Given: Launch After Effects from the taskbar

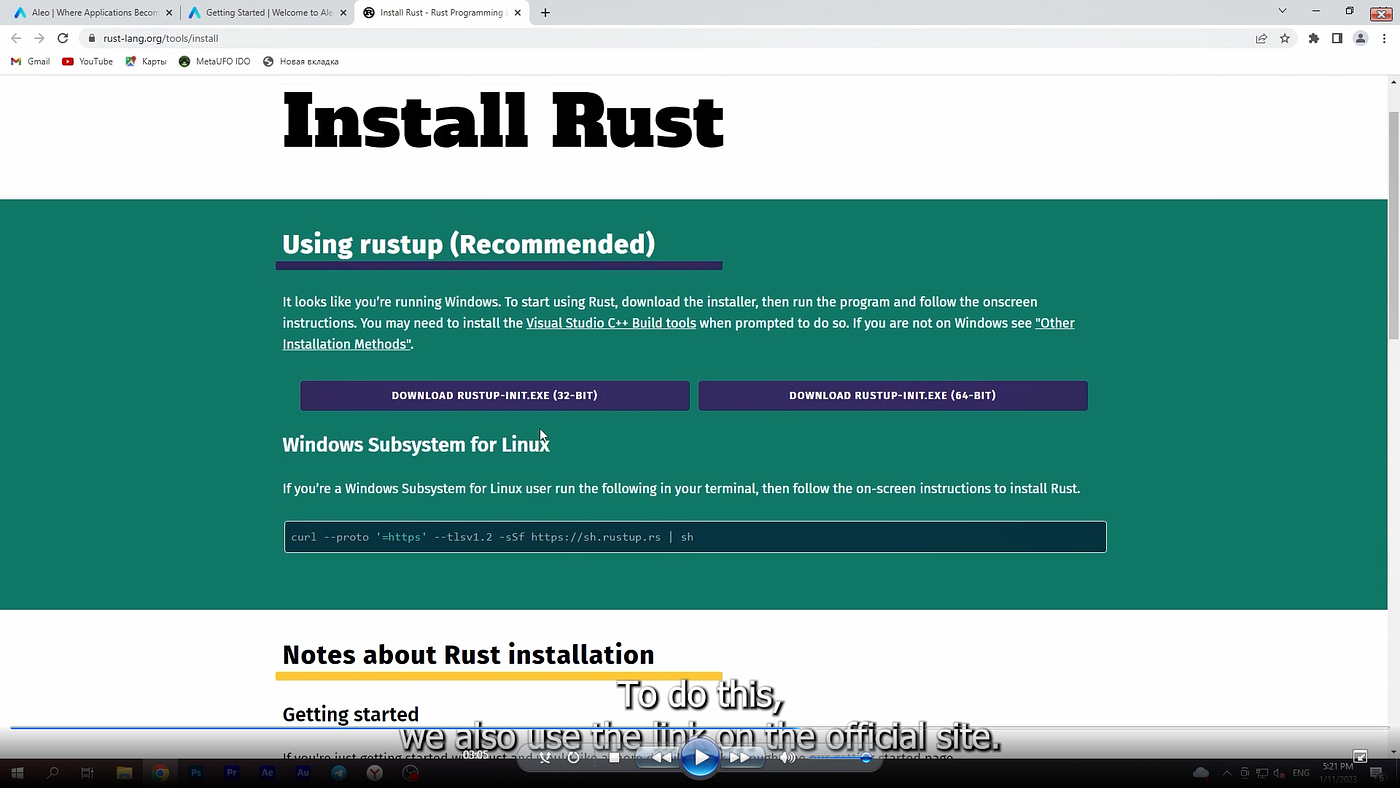Looking at the screenshot, I should [267, 773].
